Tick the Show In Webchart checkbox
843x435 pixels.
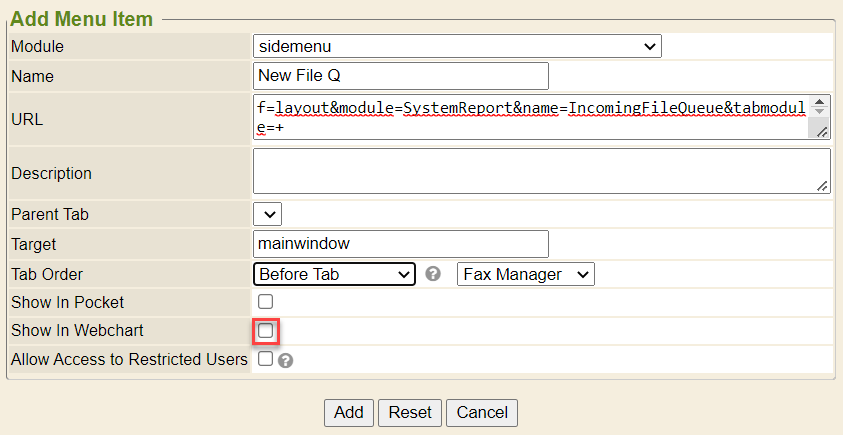[266, 331]
